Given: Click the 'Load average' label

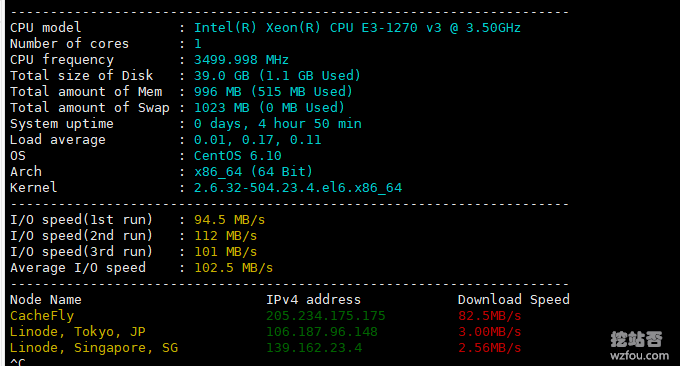Looking at the screenshot, I should (58, 140).
